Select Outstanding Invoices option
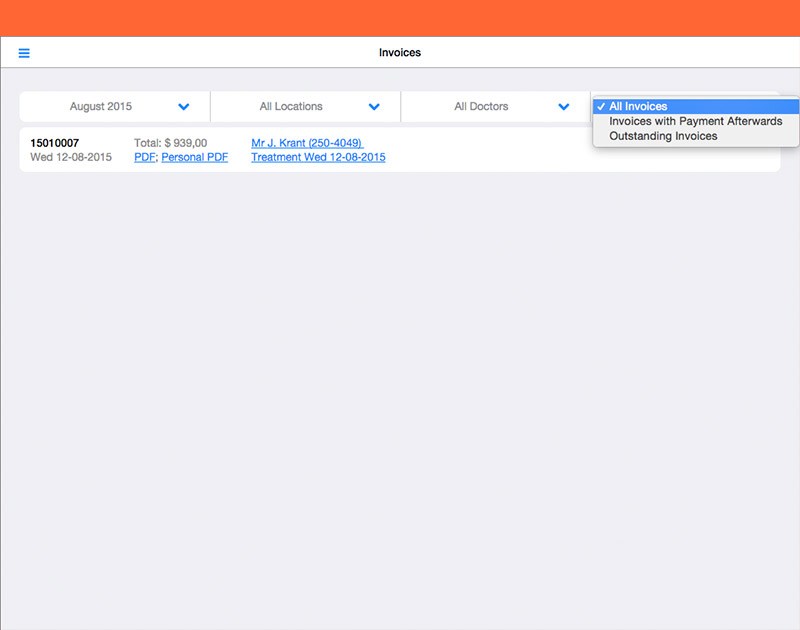This screenshot has width=800, height=630. point(696,136)
